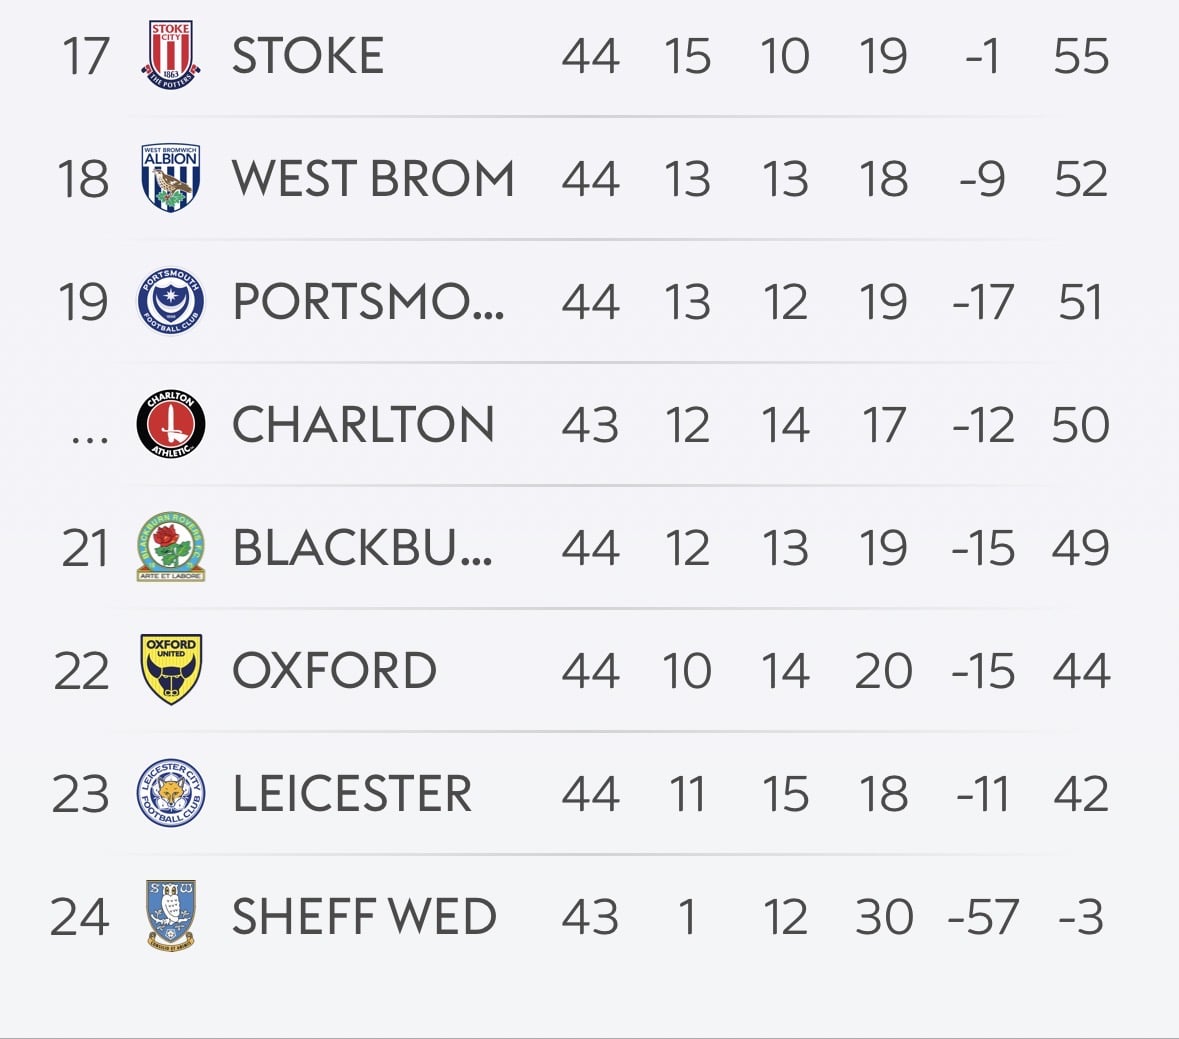This screenshot has height=1039, width=1179.
Task: Select the truncated PORTSMO... team name
Action: pyautogui.click(x=368, y=301)
